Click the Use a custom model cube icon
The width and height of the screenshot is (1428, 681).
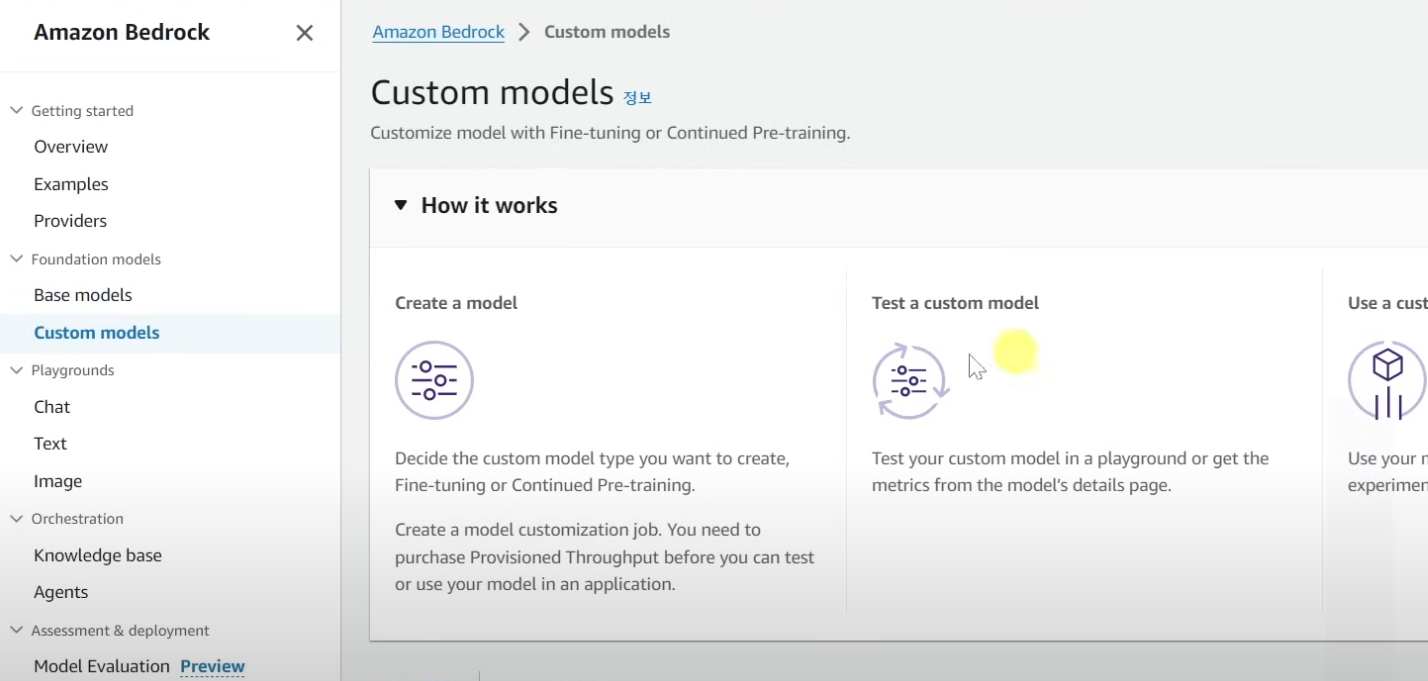(1387, 380)
